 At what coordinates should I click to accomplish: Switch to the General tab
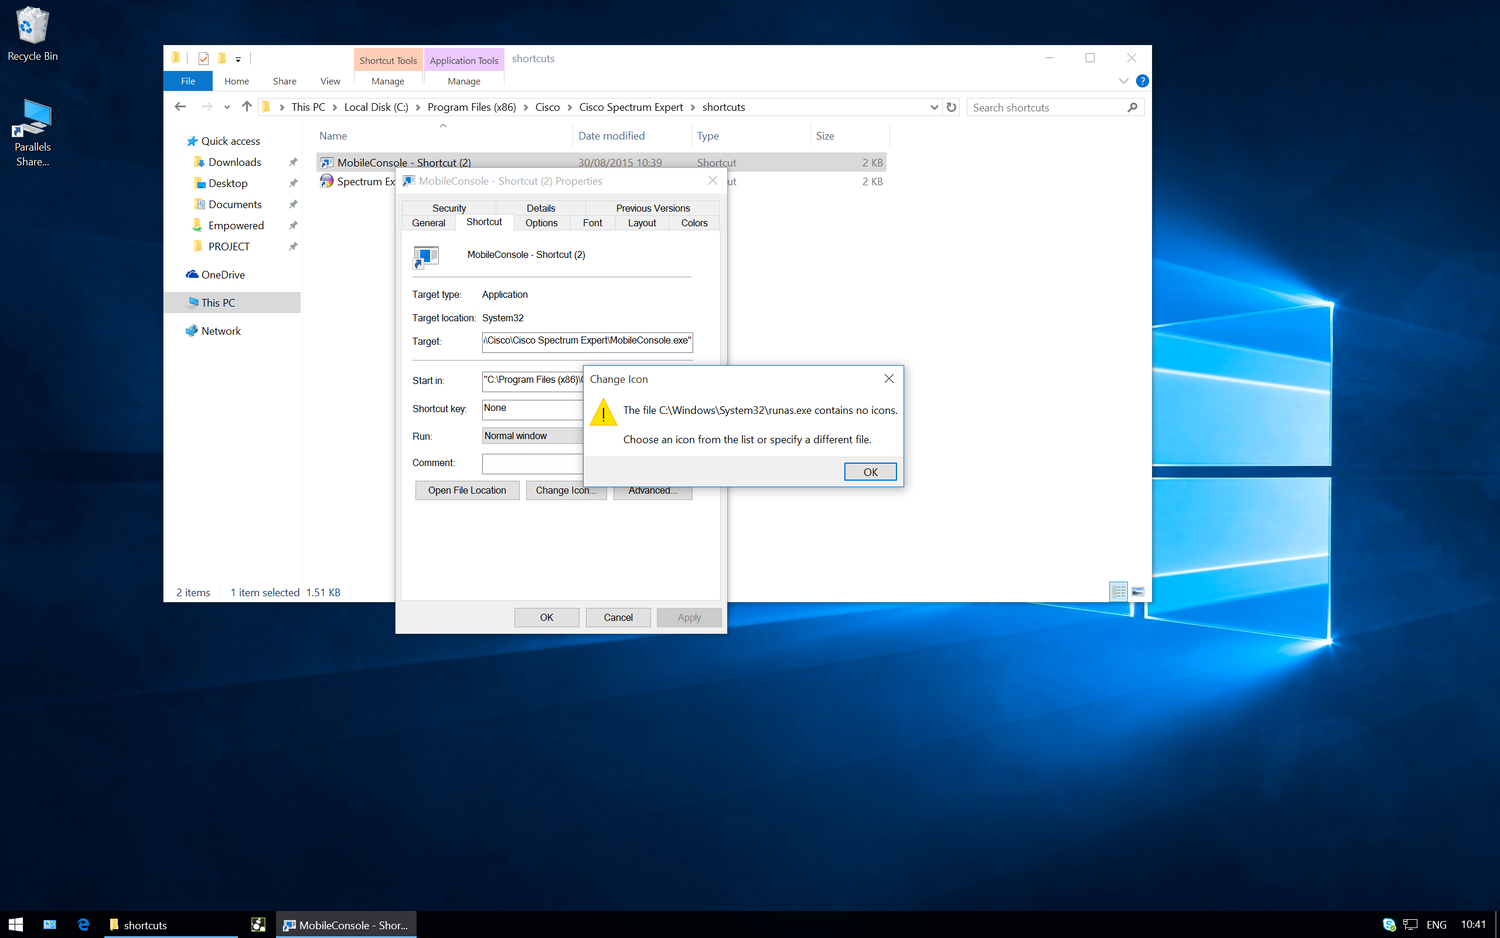pos(428,223)
